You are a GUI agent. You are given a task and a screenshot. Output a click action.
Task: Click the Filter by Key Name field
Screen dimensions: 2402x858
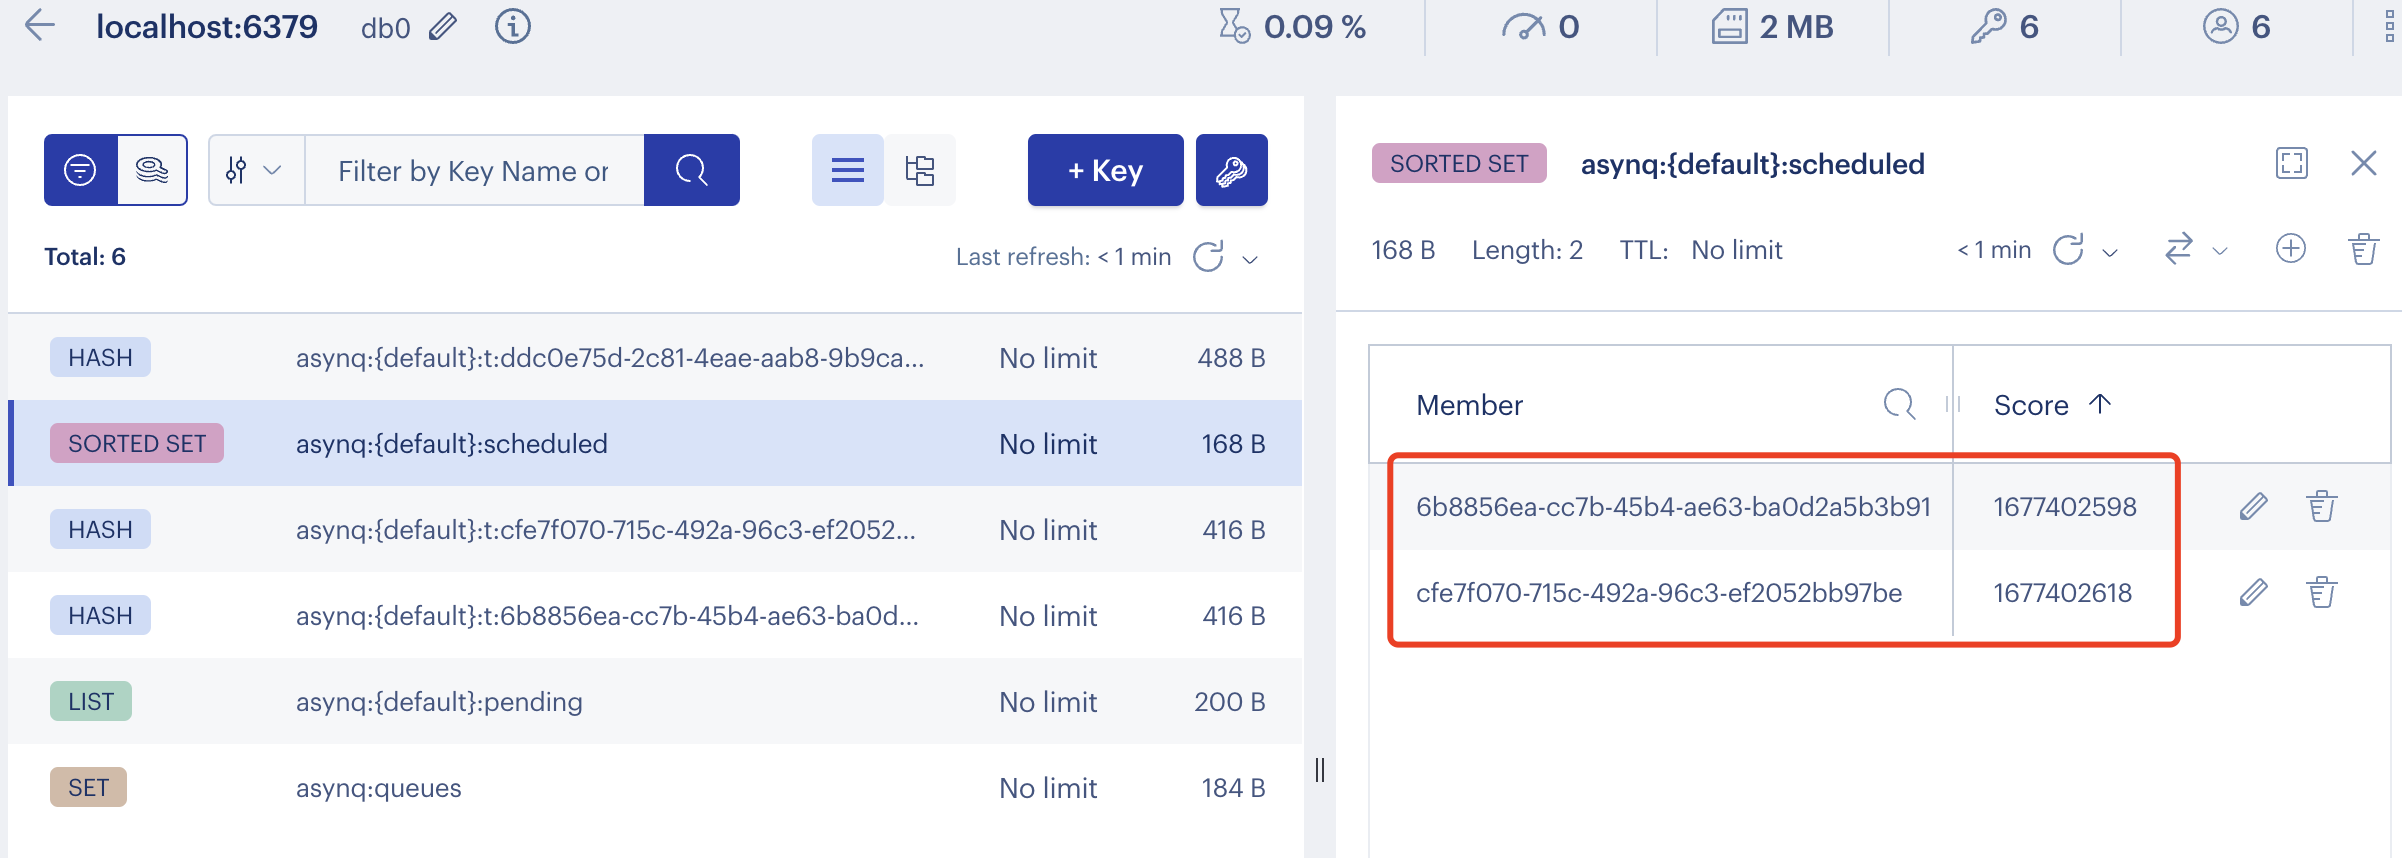474,171
